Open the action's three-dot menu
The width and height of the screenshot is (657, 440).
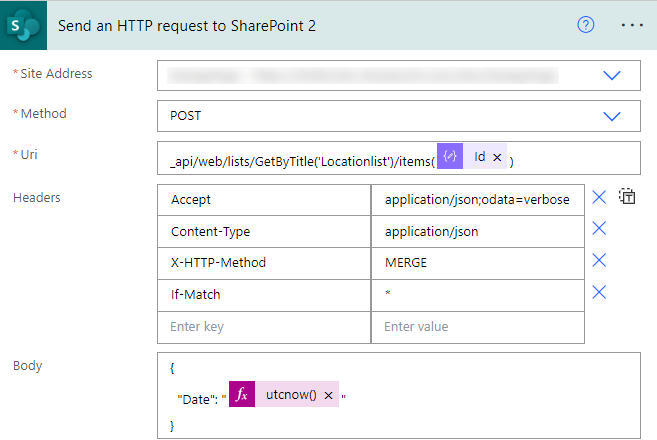pyautogui.click(x=632, y=25)
